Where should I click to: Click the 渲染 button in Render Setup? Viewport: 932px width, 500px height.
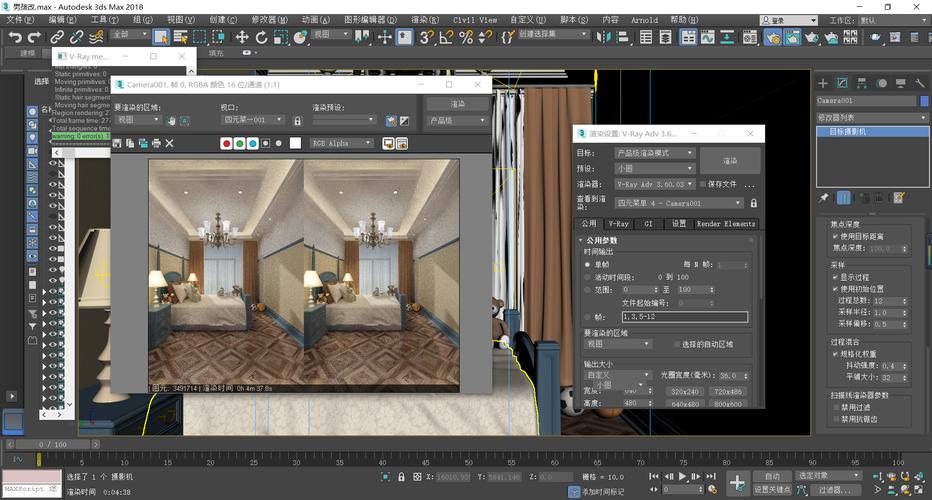click(x=730, y=160)
